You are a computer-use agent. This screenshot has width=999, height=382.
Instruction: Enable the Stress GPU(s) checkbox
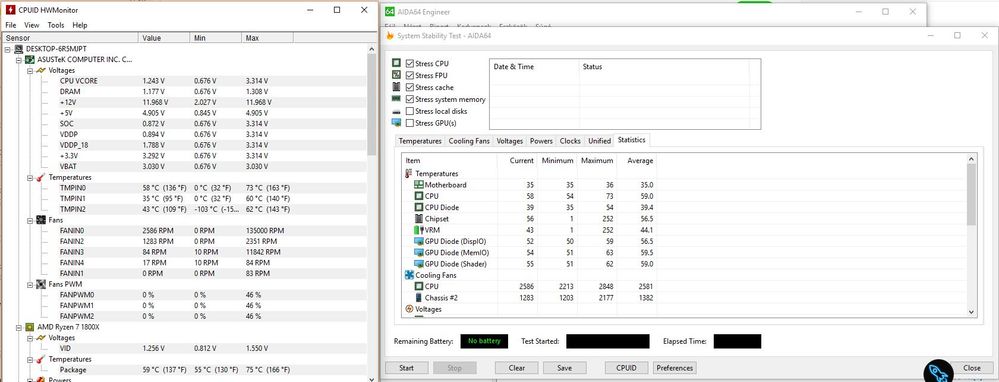click(410, 123)
